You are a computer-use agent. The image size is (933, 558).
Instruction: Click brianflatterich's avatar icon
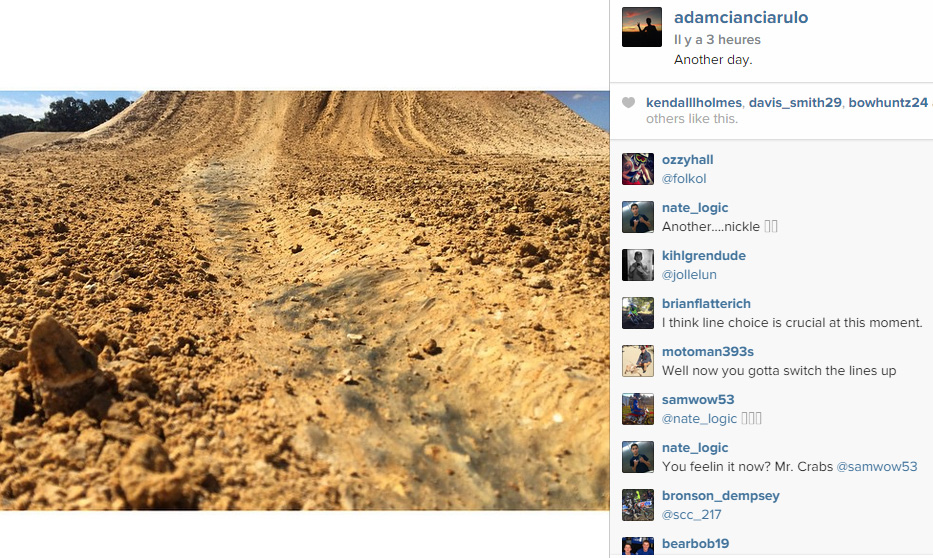(x=638, y=313)
